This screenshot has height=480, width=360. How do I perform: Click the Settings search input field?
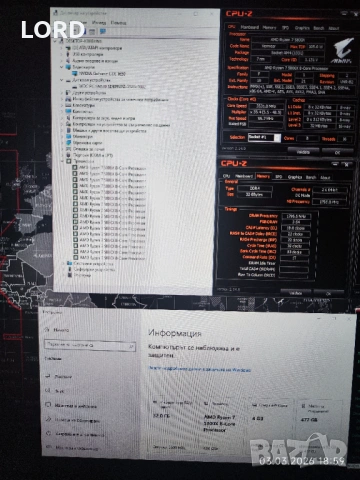pyautogui.click(x=90, y=345)
